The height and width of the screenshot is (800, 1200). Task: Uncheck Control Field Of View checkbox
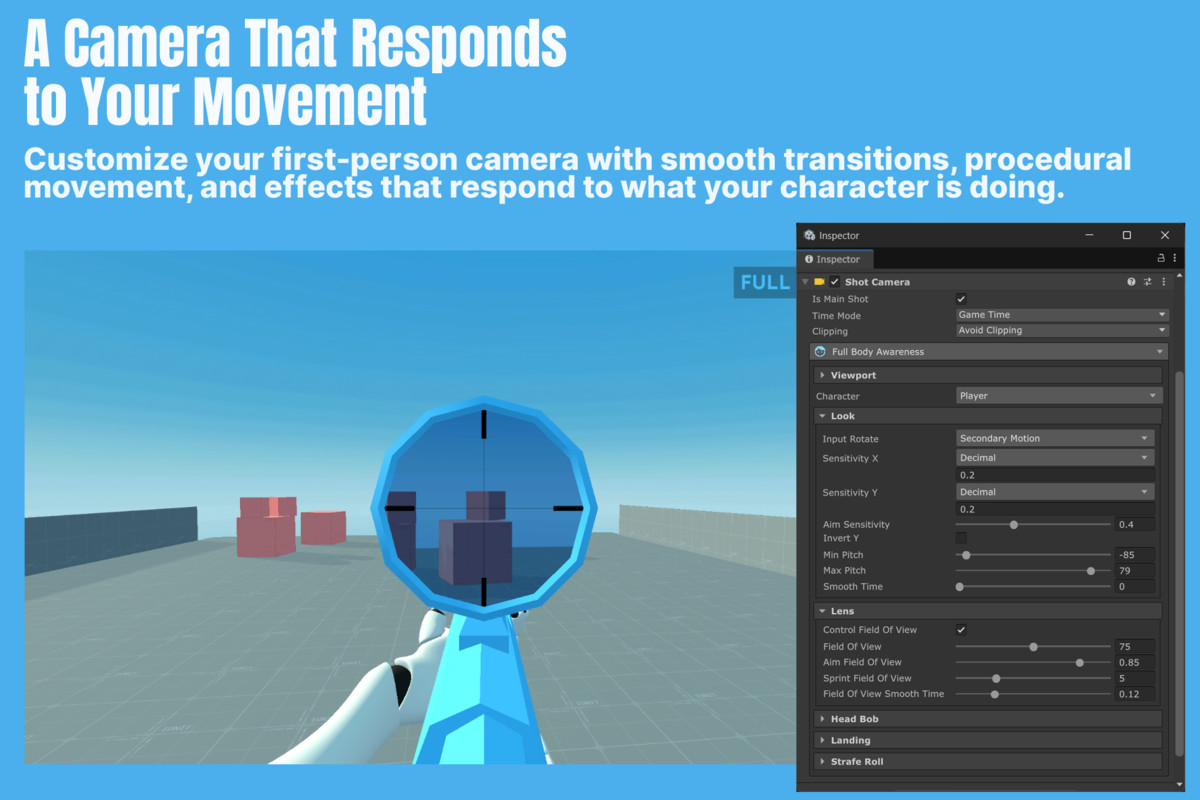click(x=961, y=630)
